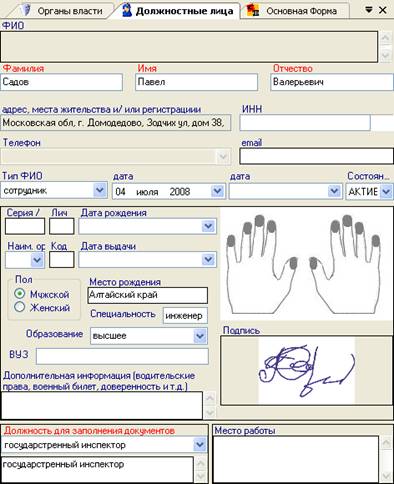The height and width of the screenshot is (484, 394).
Task: Select the Мужской radio button
Action: point(20,294)
